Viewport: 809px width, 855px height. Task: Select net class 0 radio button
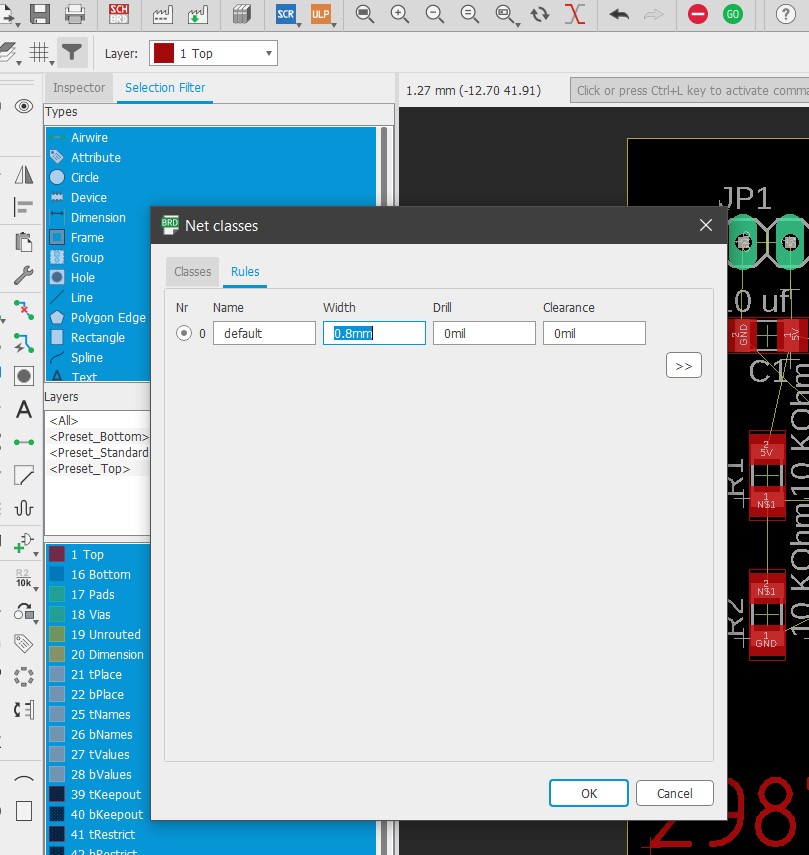[184, 333]
